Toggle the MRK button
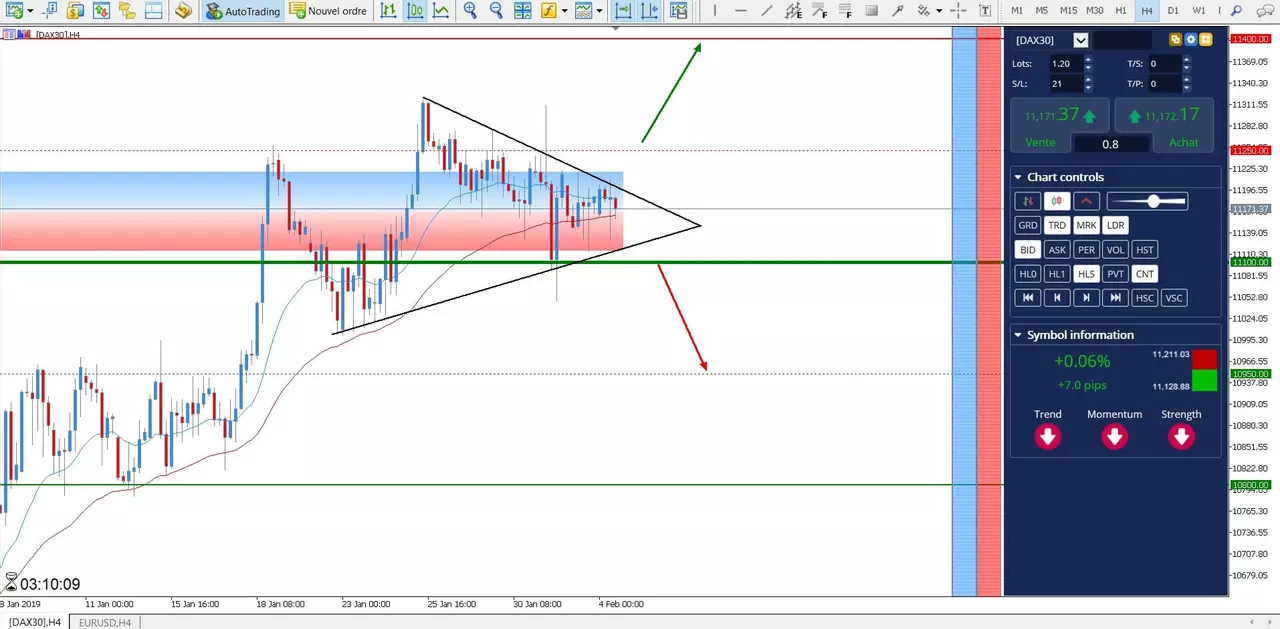Image resolution: width=1280 pixels, height=629 pixels. pyautogui.click(x=1086, y=225)
